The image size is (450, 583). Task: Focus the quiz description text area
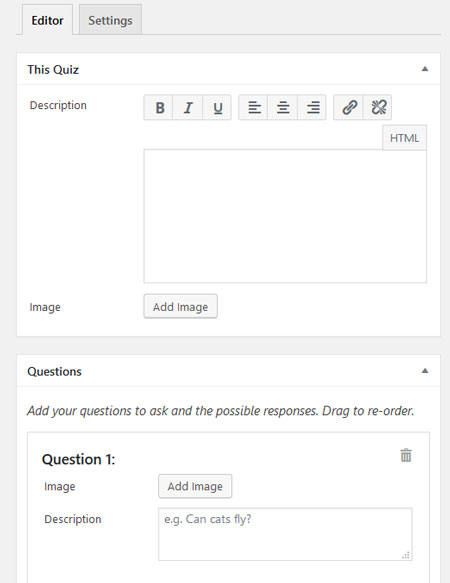point(285,216)
